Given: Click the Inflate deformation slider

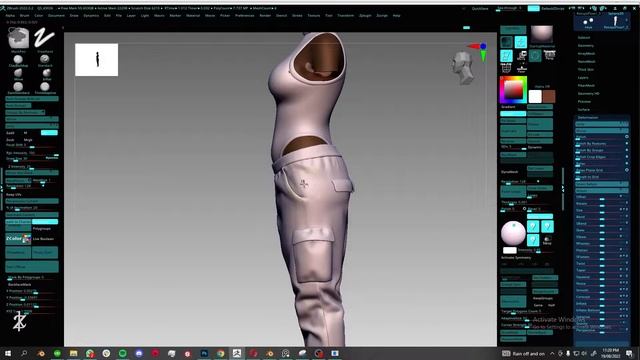Looking at the screenshot, I should point(601,303).
